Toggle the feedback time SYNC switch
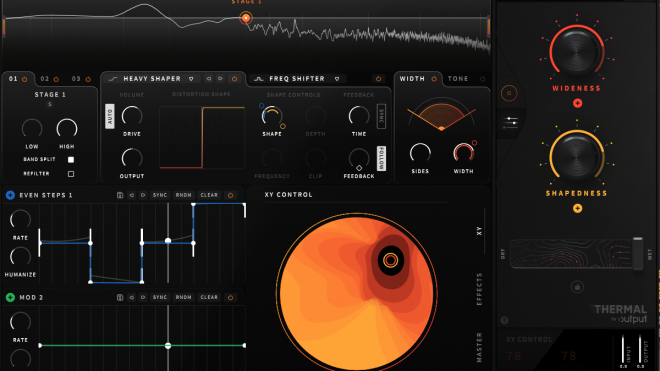This screenshot has width=660, height=371. pyautogui.click(x=381, y=116)
